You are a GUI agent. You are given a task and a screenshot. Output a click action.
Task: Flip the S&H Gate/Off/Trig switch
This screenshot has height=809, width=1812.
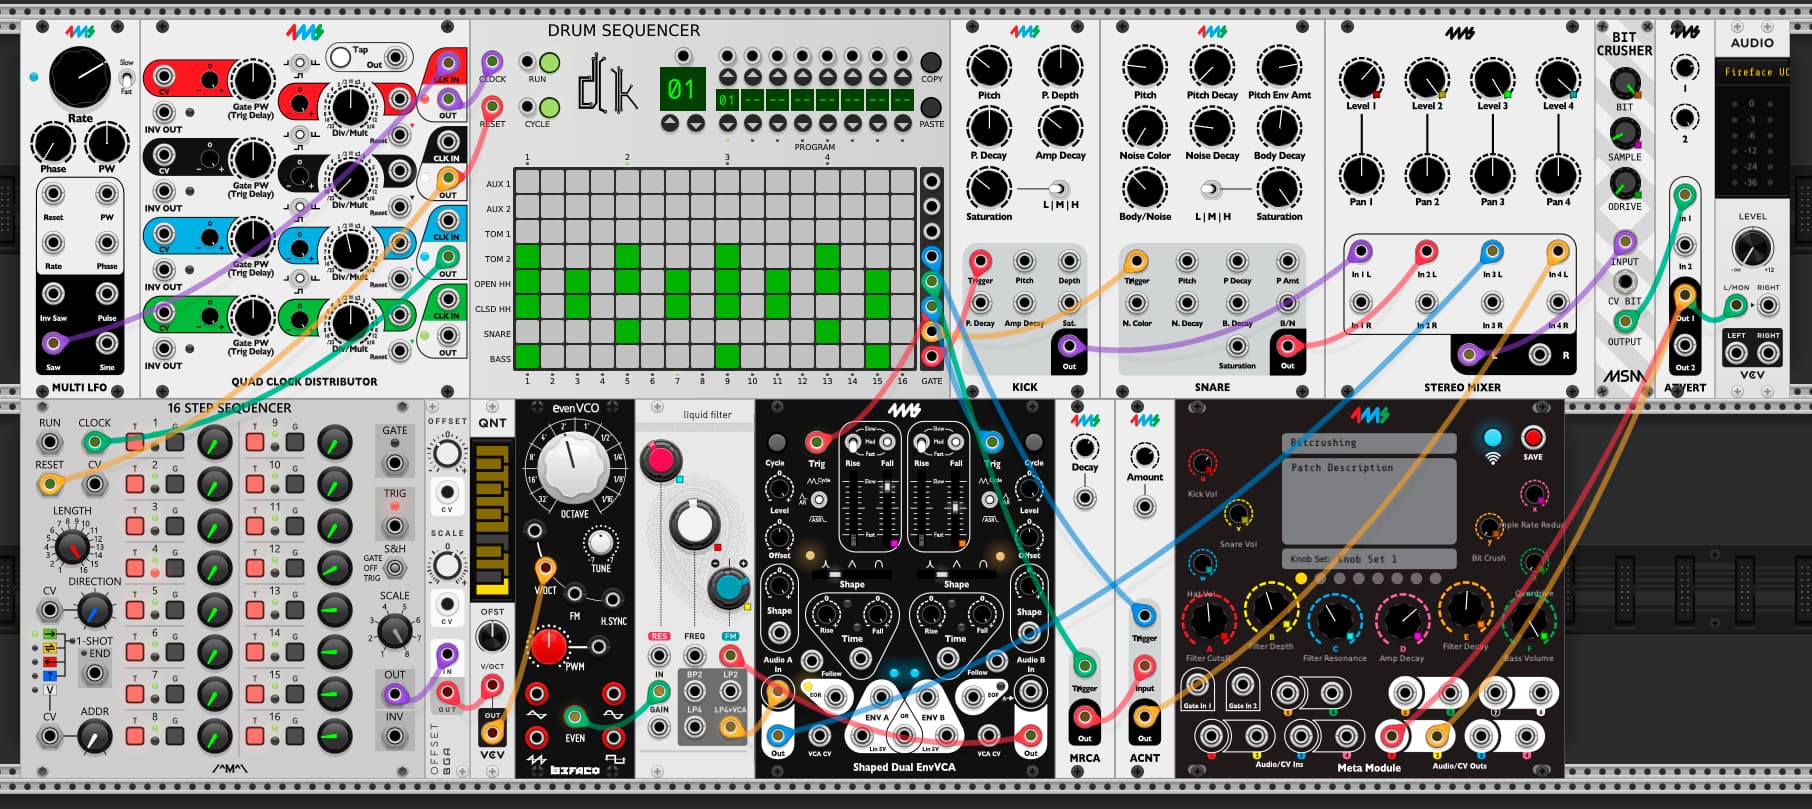pos(396,568)
